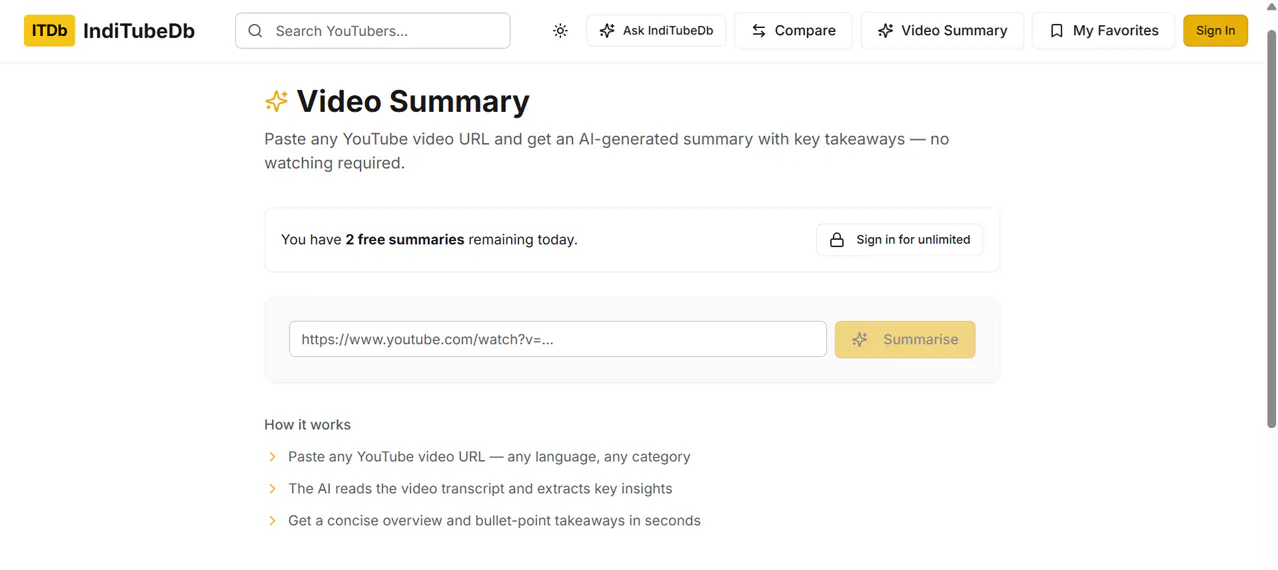The width and height of the screenshot is (1278, 570).
Task: Click the 'Video Summary' page heading text
Action: 413,101
